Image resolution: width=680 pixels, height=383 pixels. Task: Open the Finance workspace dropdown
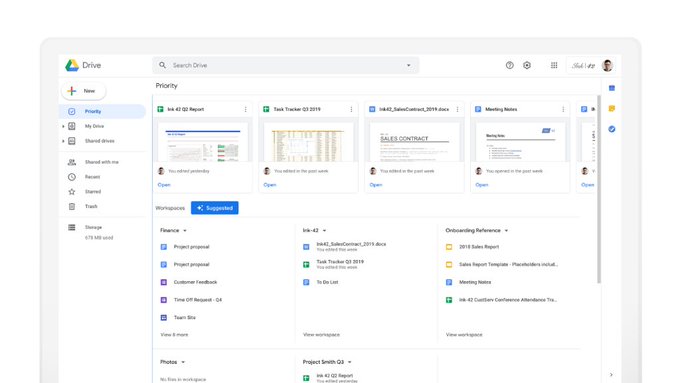pos(185,231)
